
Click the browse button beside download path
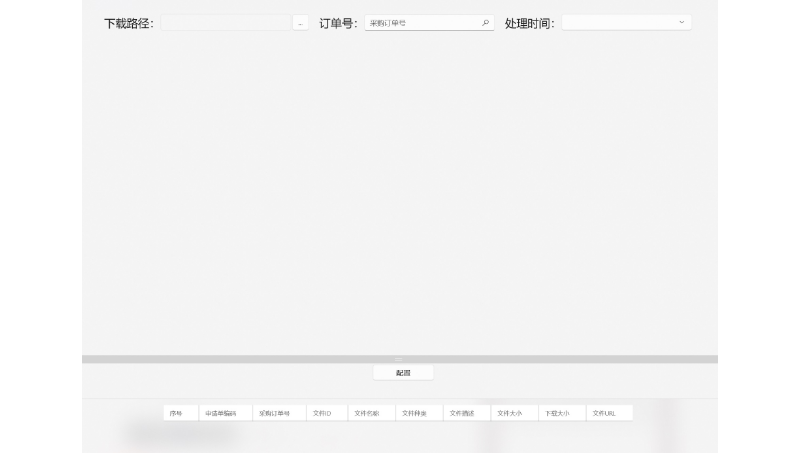coord(300,23)
